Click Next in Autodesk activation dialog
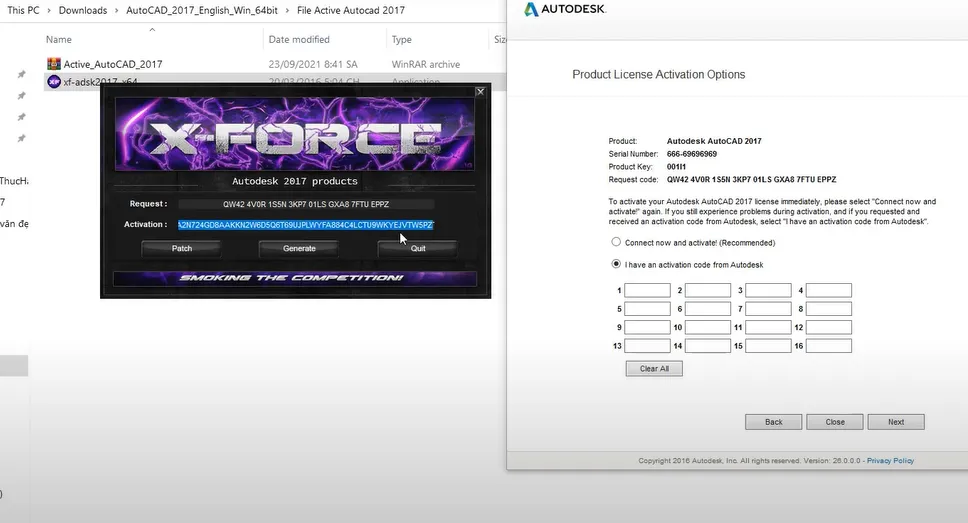This screenshot has width=968, height=523. (x=896, y=422)
